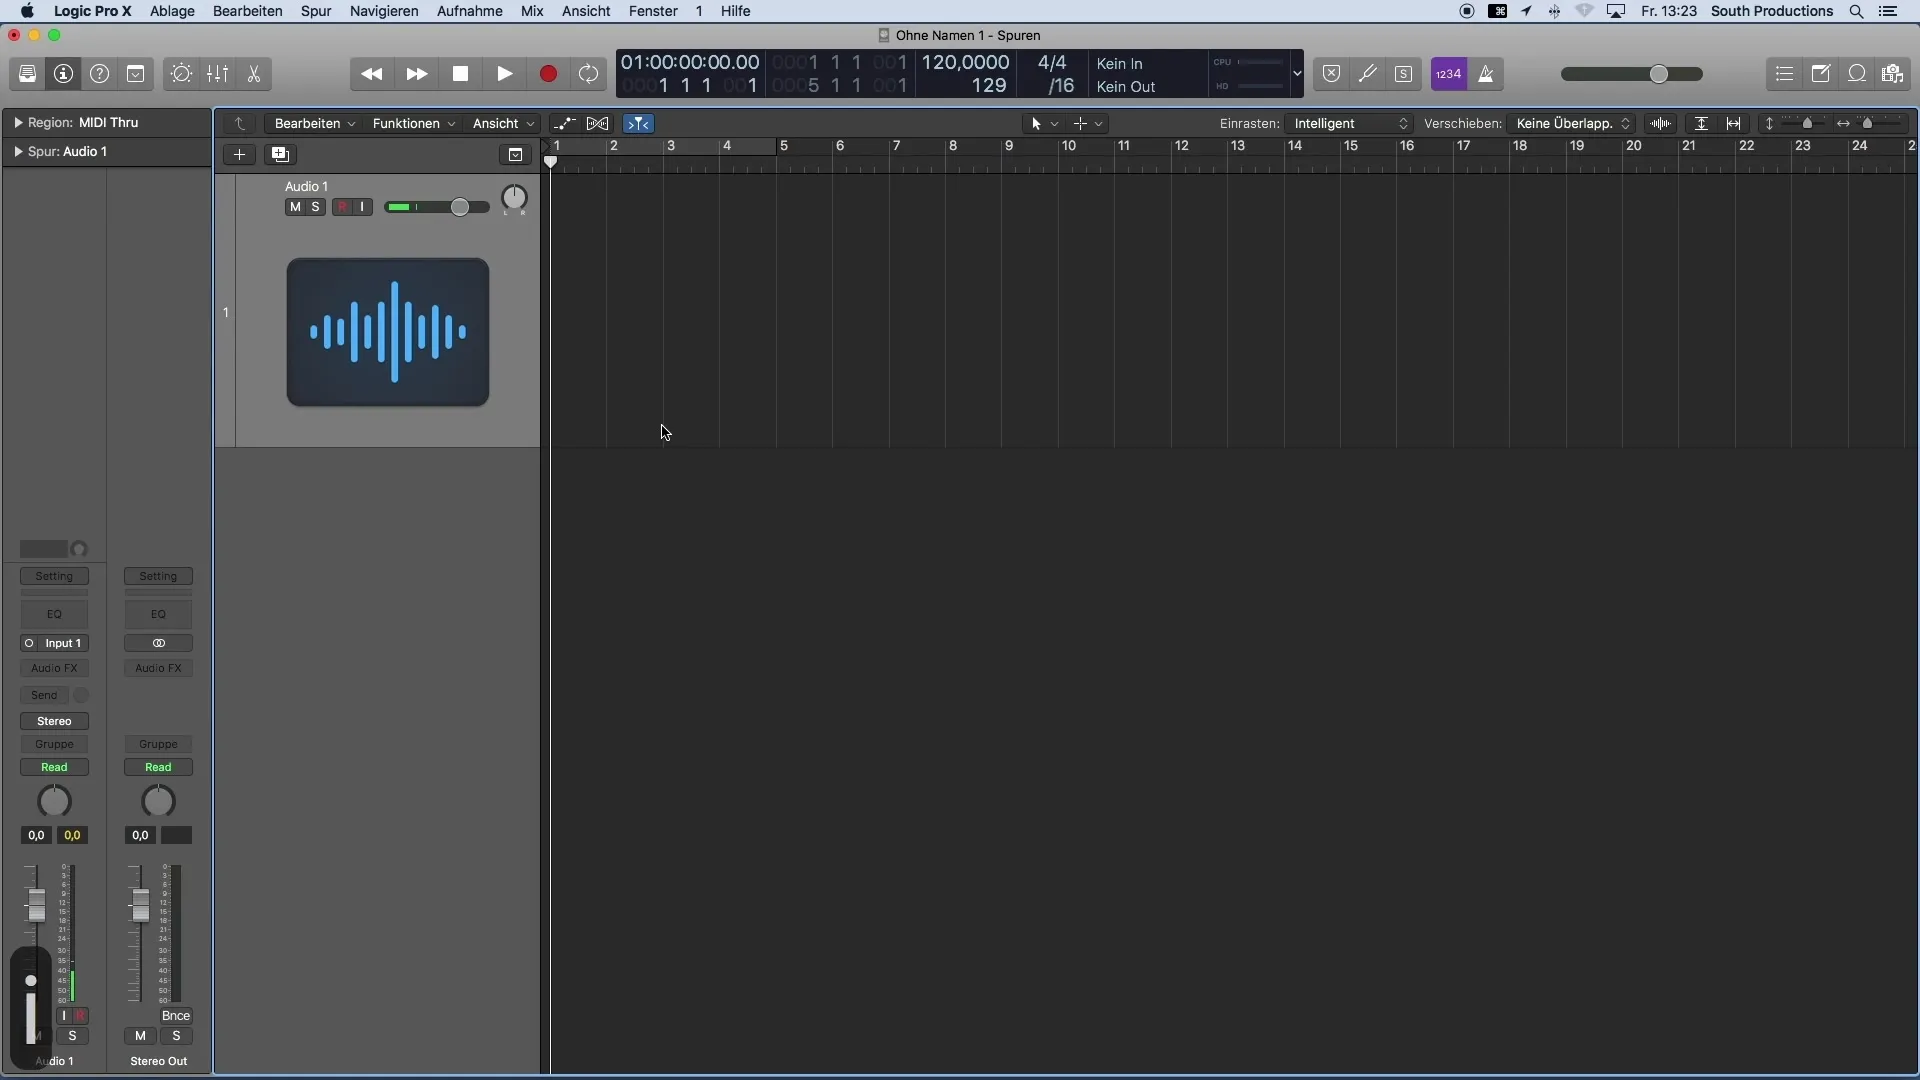This screenshot has width=1920, height=1080.
Task: Open the Funktionen dropdown menu
Action: 414,123
